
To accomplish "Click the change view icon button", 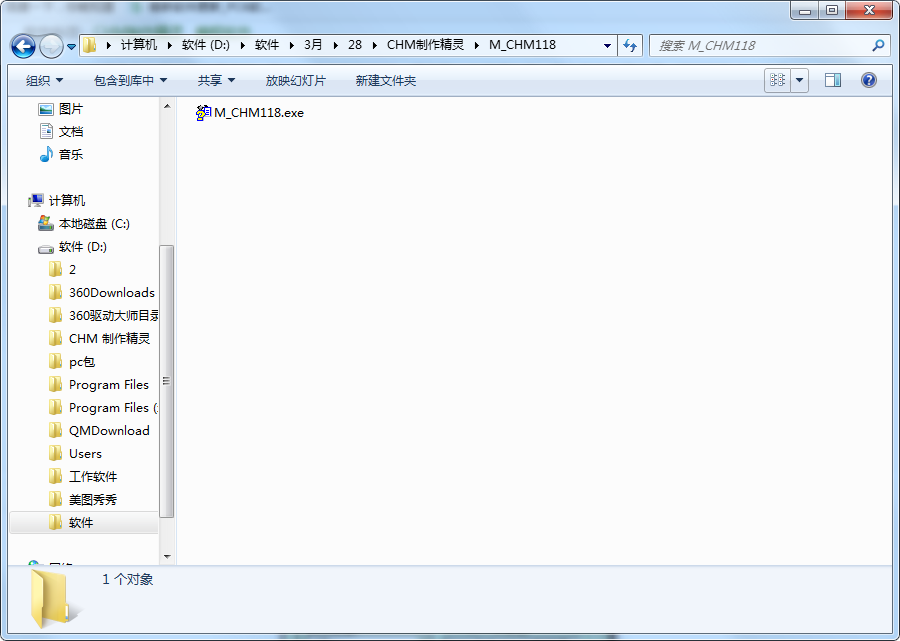I will [x=777, y=80].
